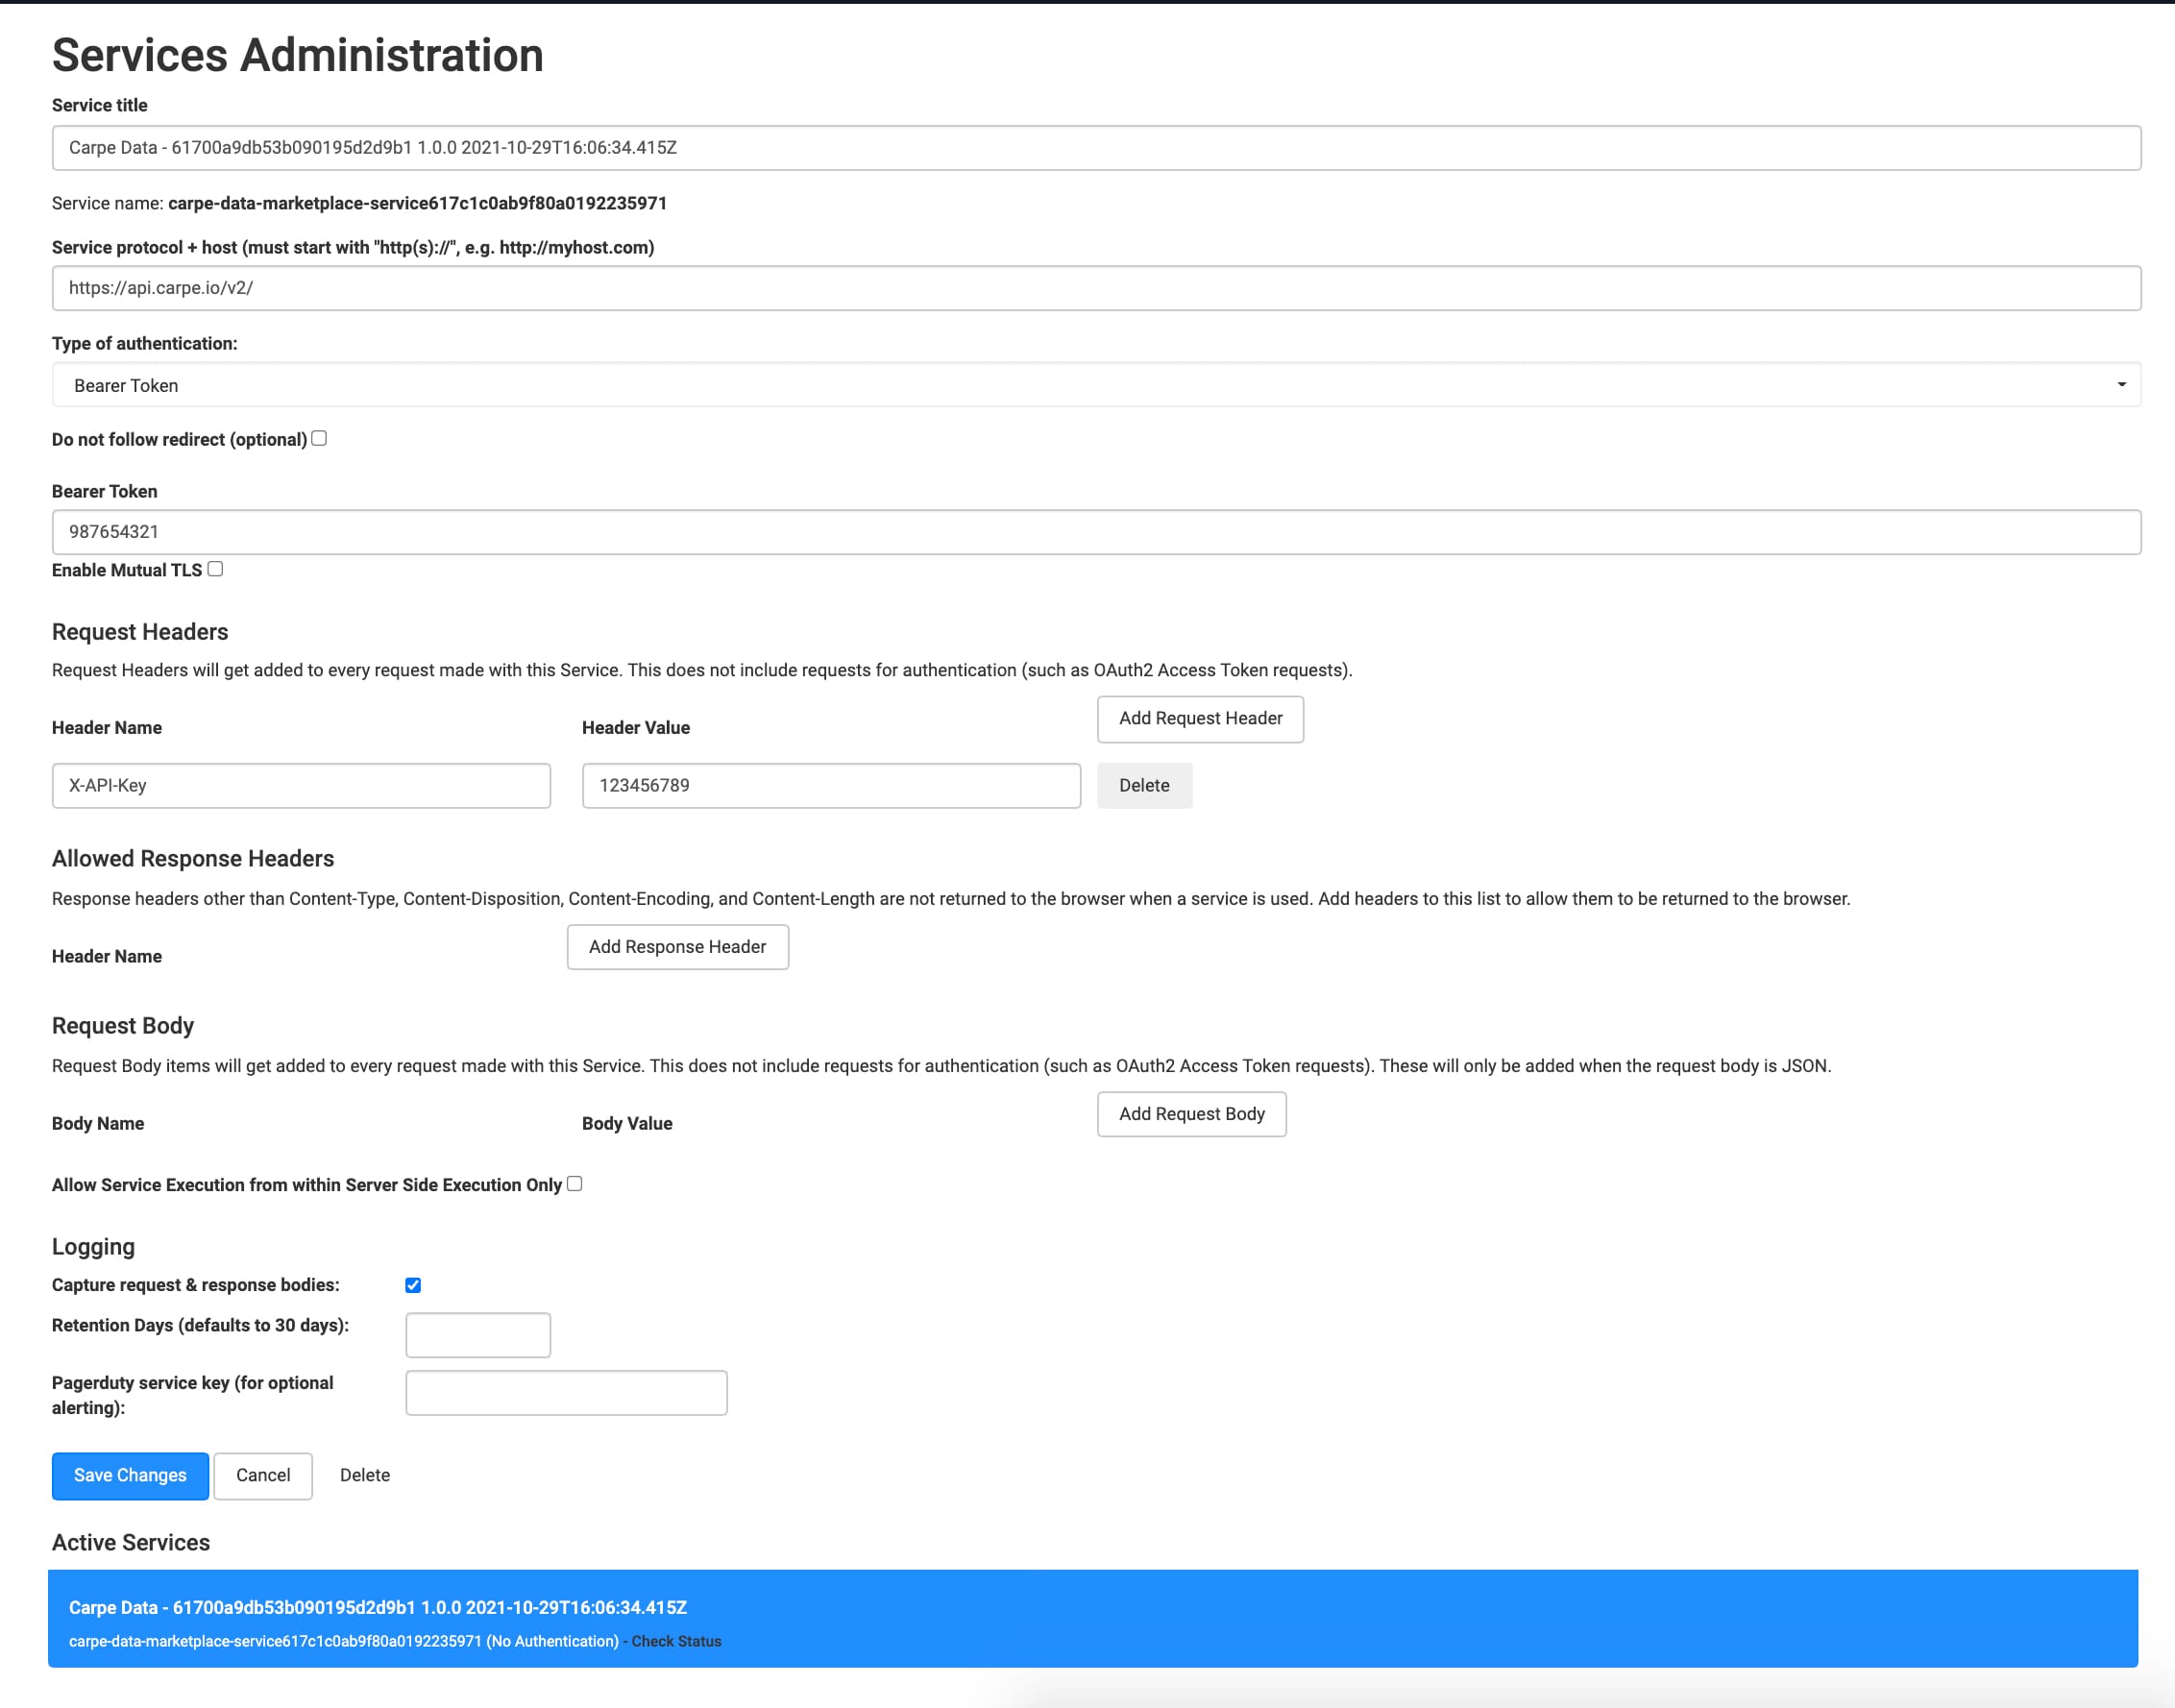The width and height of the screenshot is (2175, 1708).
Task: Click the Request Body section heading
Action: (123, 1026)
